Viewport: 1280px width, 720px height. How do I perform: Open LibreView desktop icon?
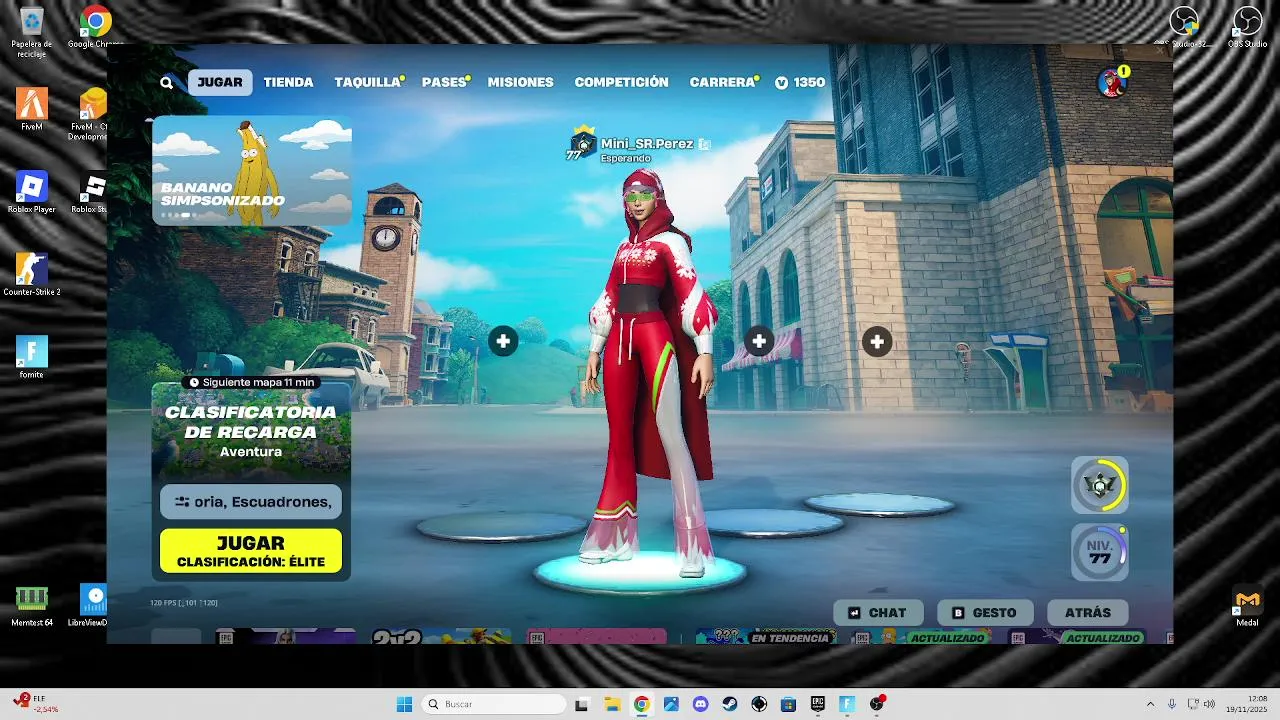coord(90,605)
